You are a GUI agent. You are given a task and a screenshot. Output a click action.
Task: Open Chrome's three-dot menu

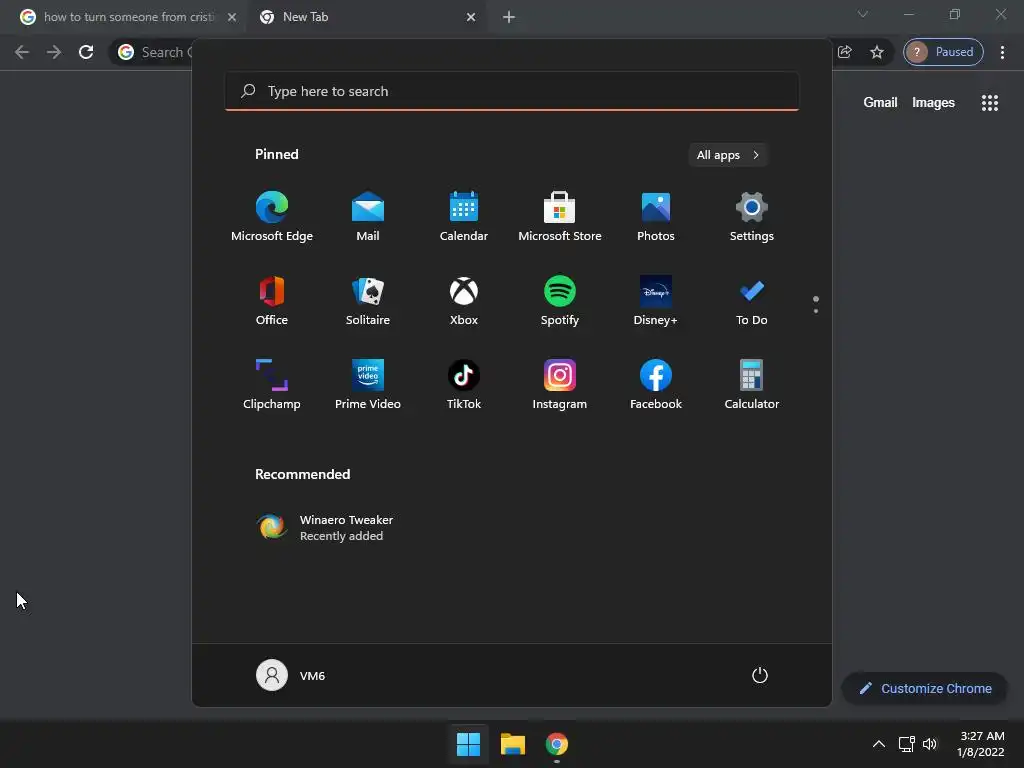1002,52
